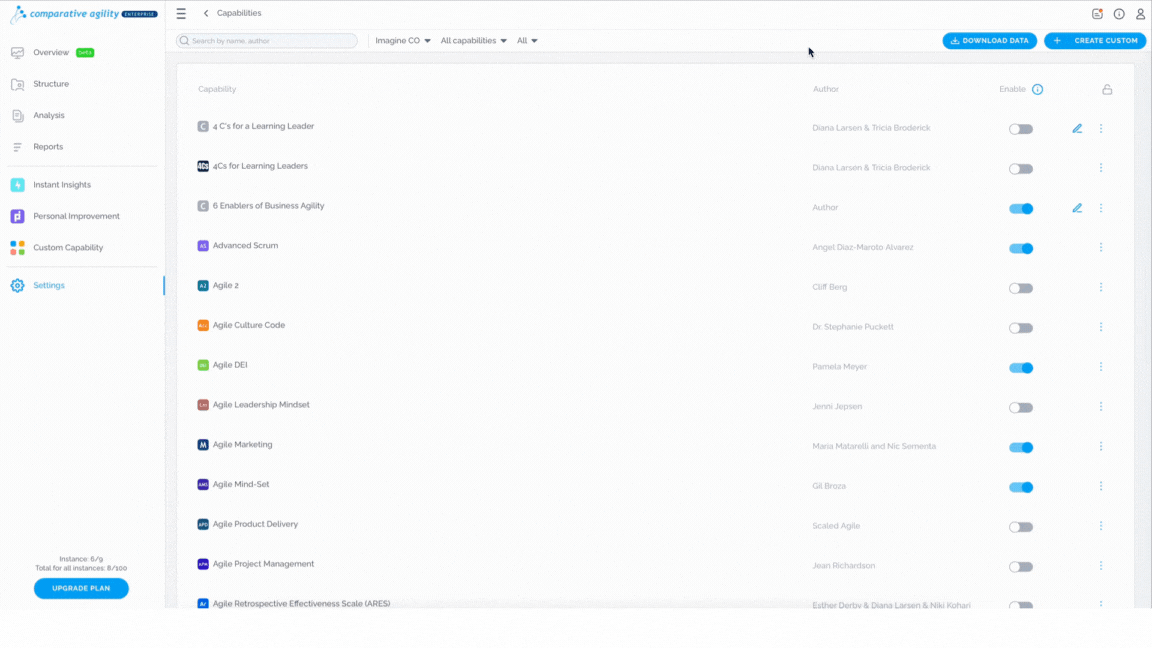Edit the 4 C's for a Learning Leader capability
This screenshot has height=648, width=1152.
tap(1077, 129)
